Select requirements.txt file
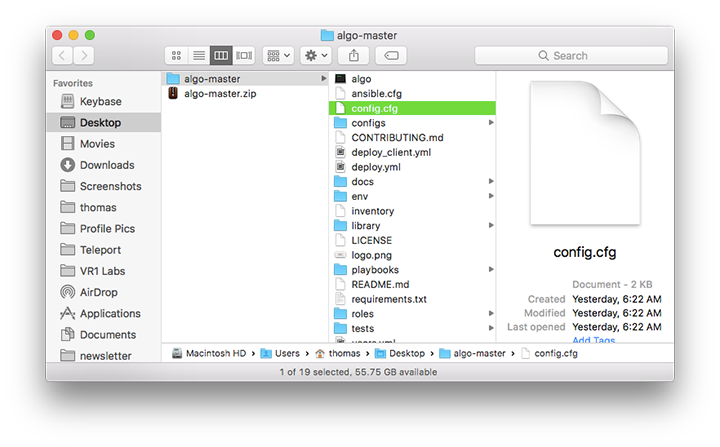 412,299
